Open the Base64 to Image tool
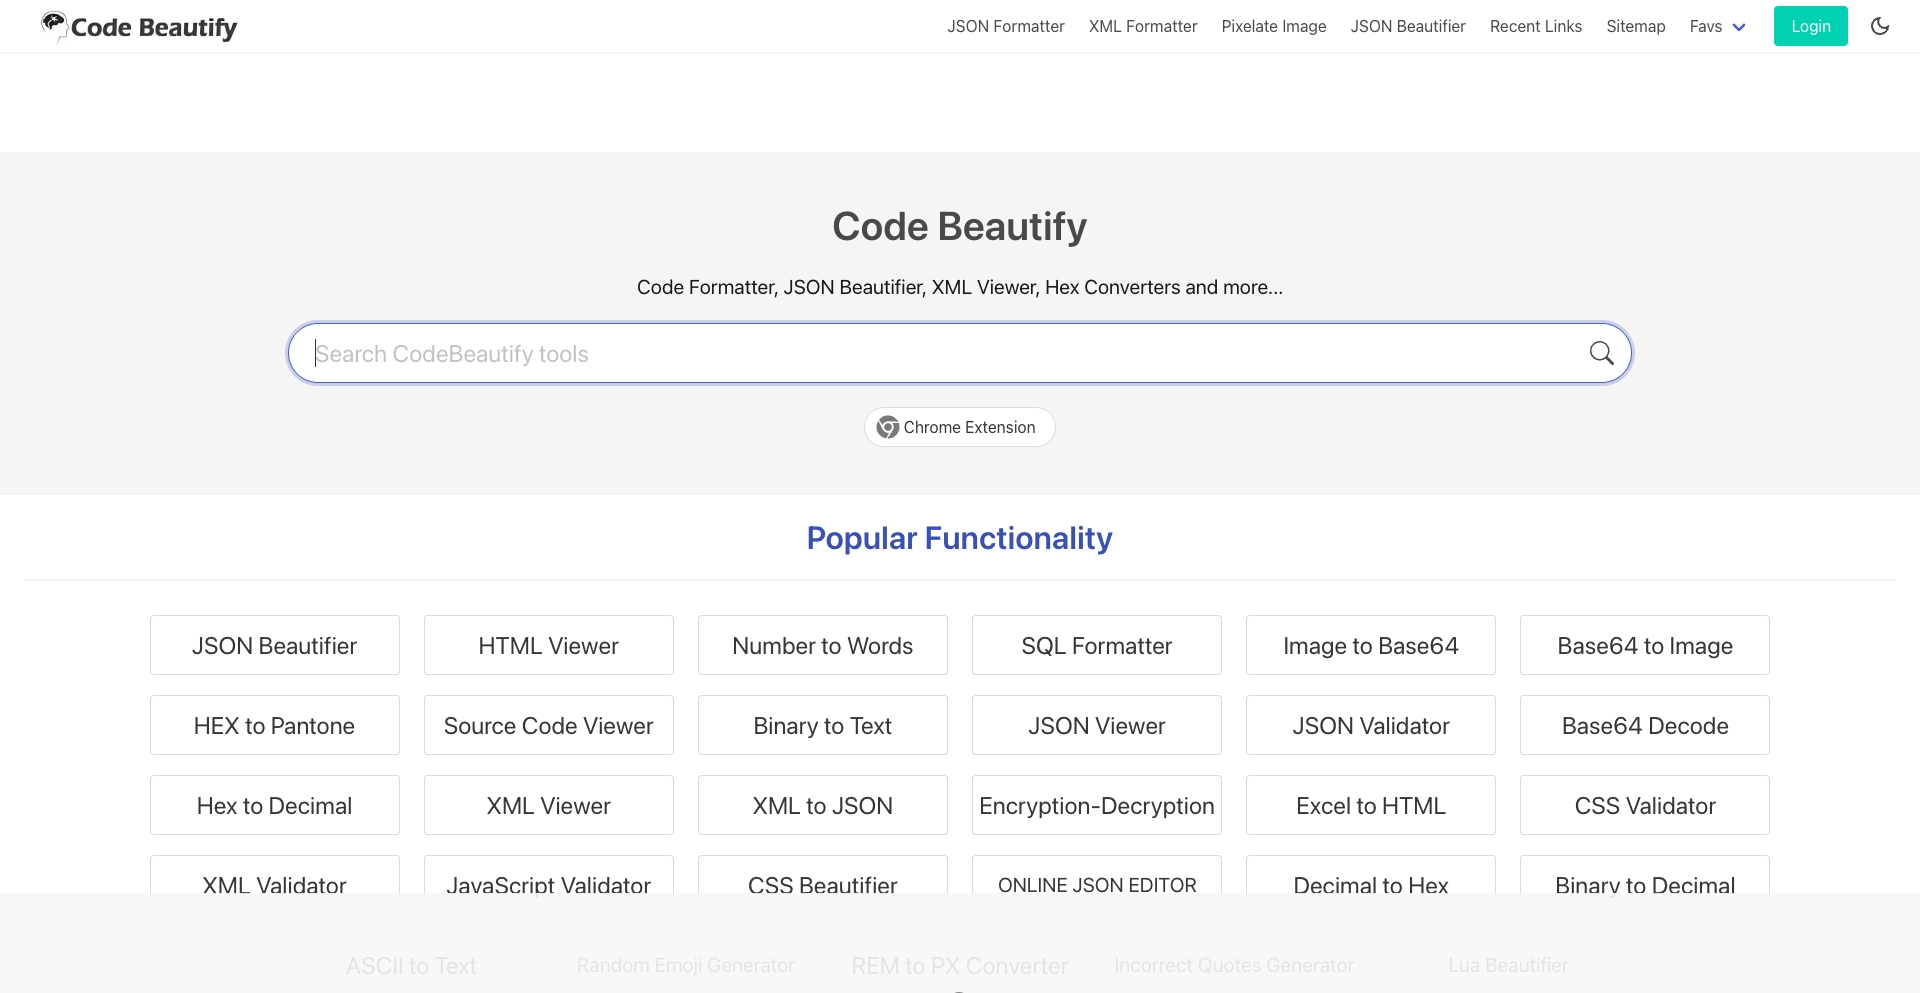The image size is (1920, 993). click(x=1644, y=645)
